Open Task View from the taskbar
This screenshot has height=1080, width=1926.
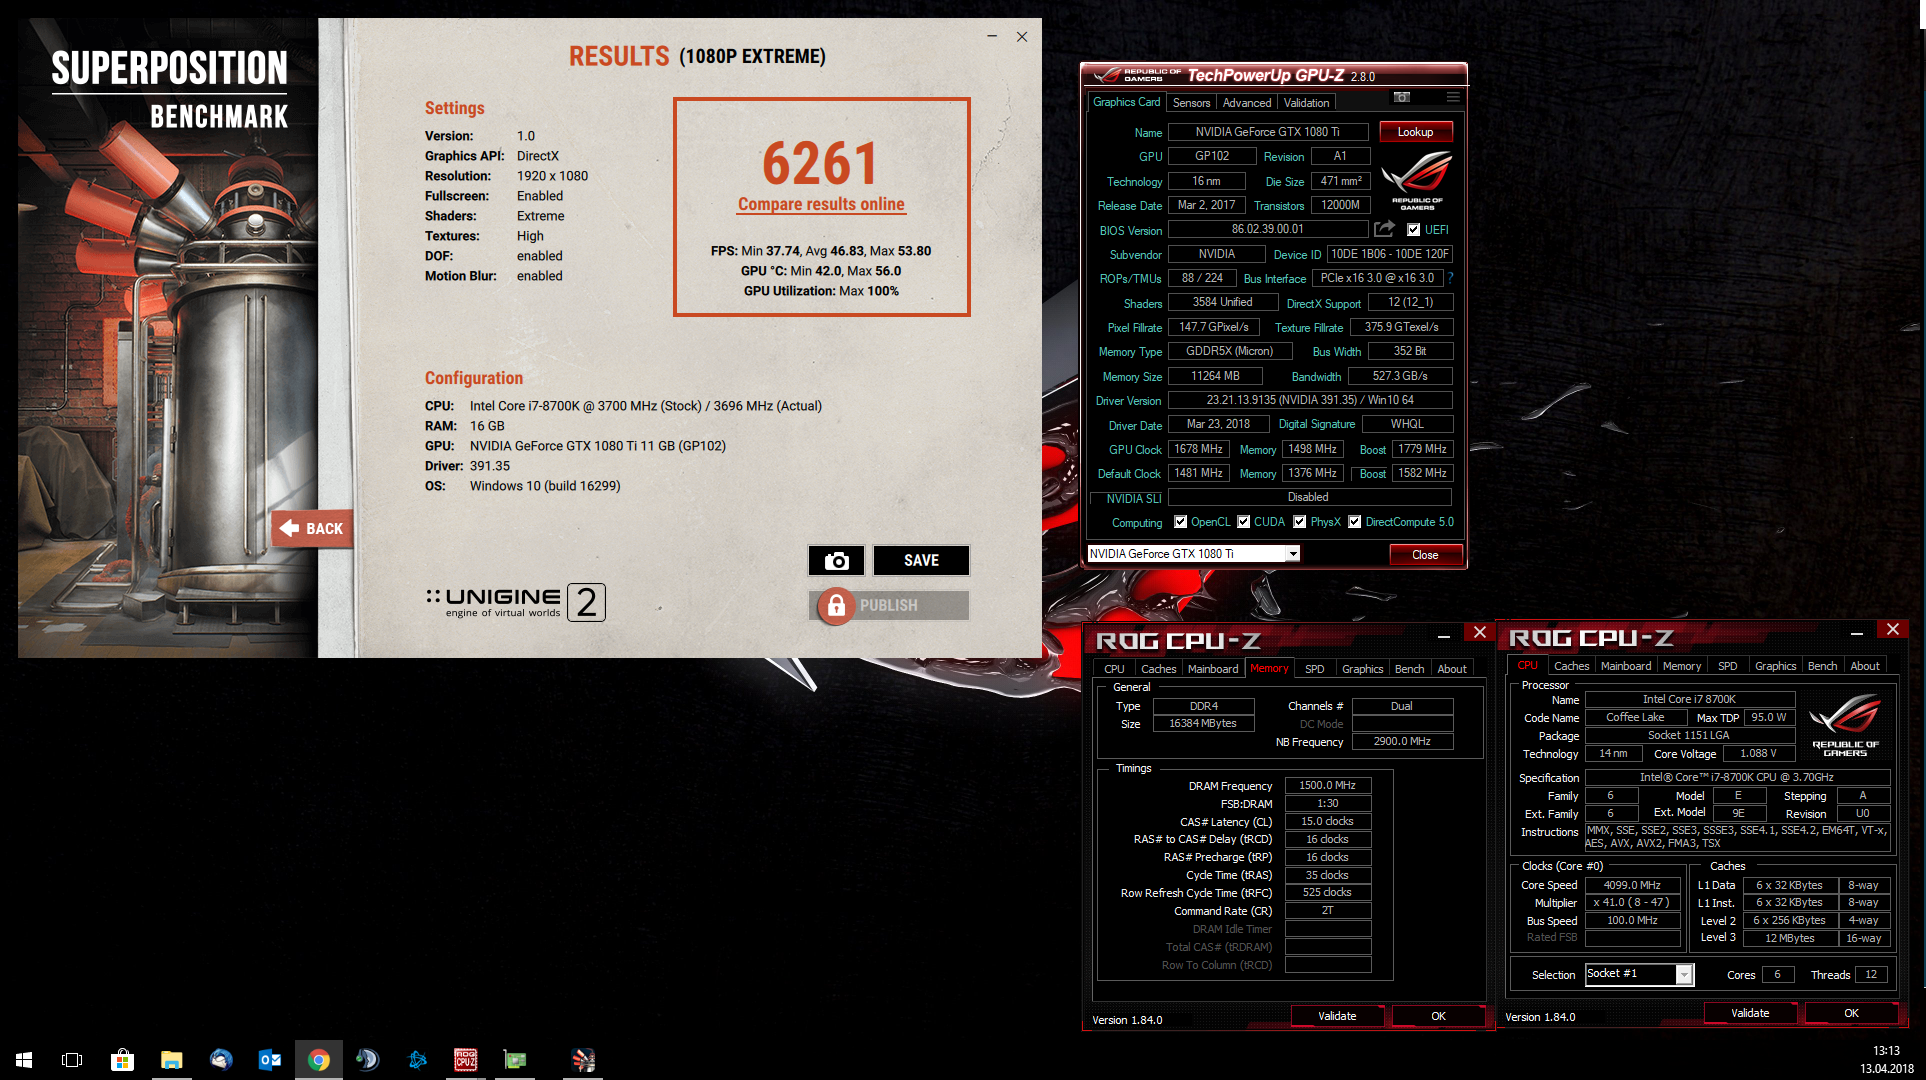[x=72, y=1059]
